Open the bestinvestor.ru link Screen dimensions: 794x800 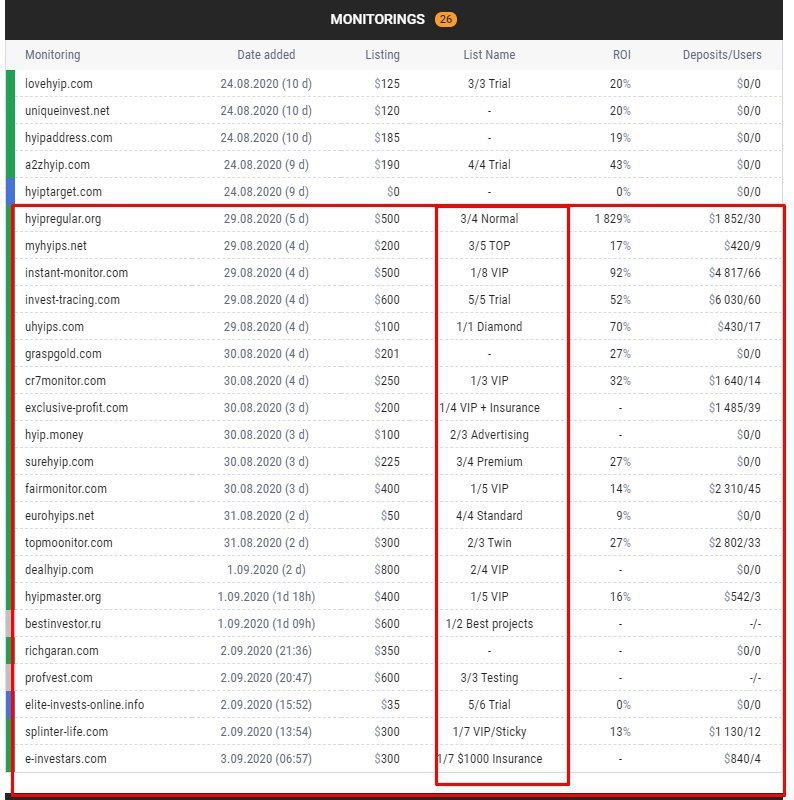63,624
